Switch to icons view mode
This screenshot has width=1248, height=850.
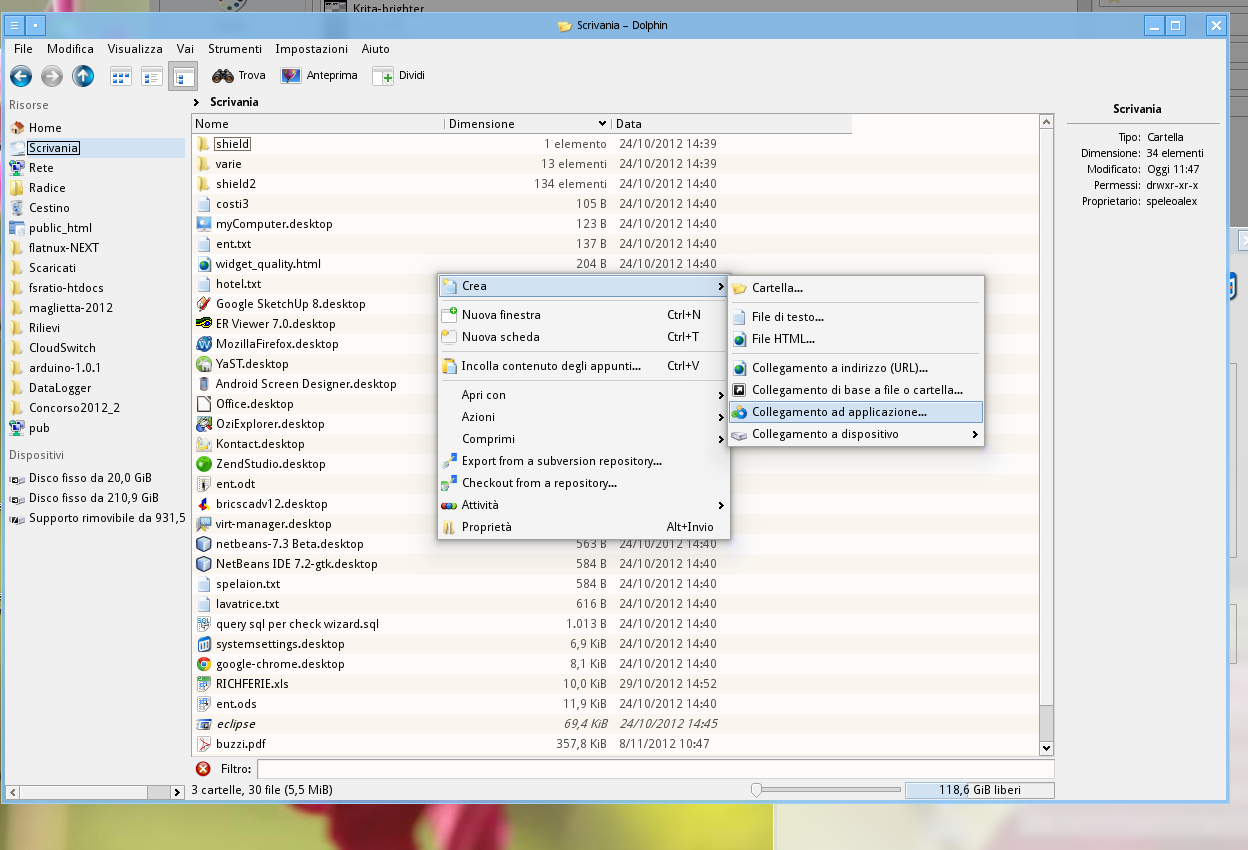pyautogui.click(x=121, y=75)
